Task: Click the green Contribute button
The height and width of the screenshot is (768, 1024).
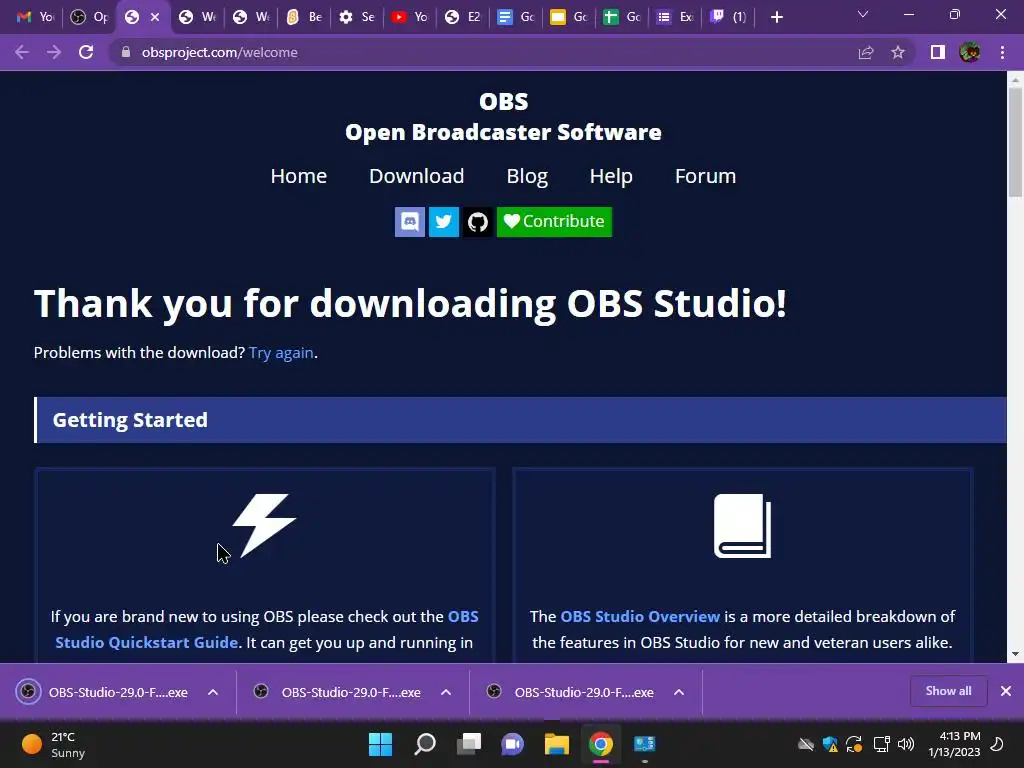Action: pos(554,222)
